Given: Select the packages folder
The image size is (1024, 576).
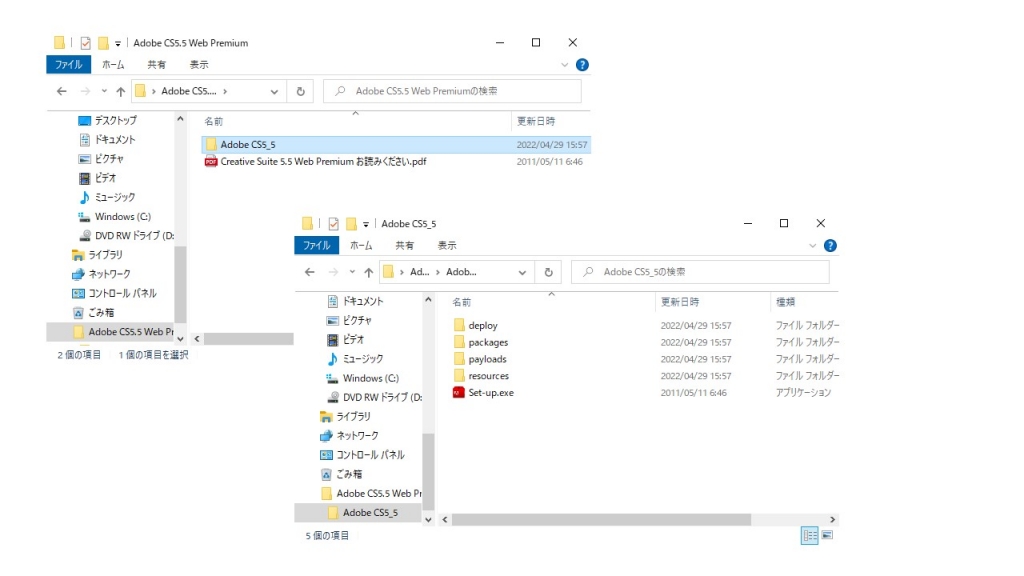Looking at the screenshot, I should (488, 342).
